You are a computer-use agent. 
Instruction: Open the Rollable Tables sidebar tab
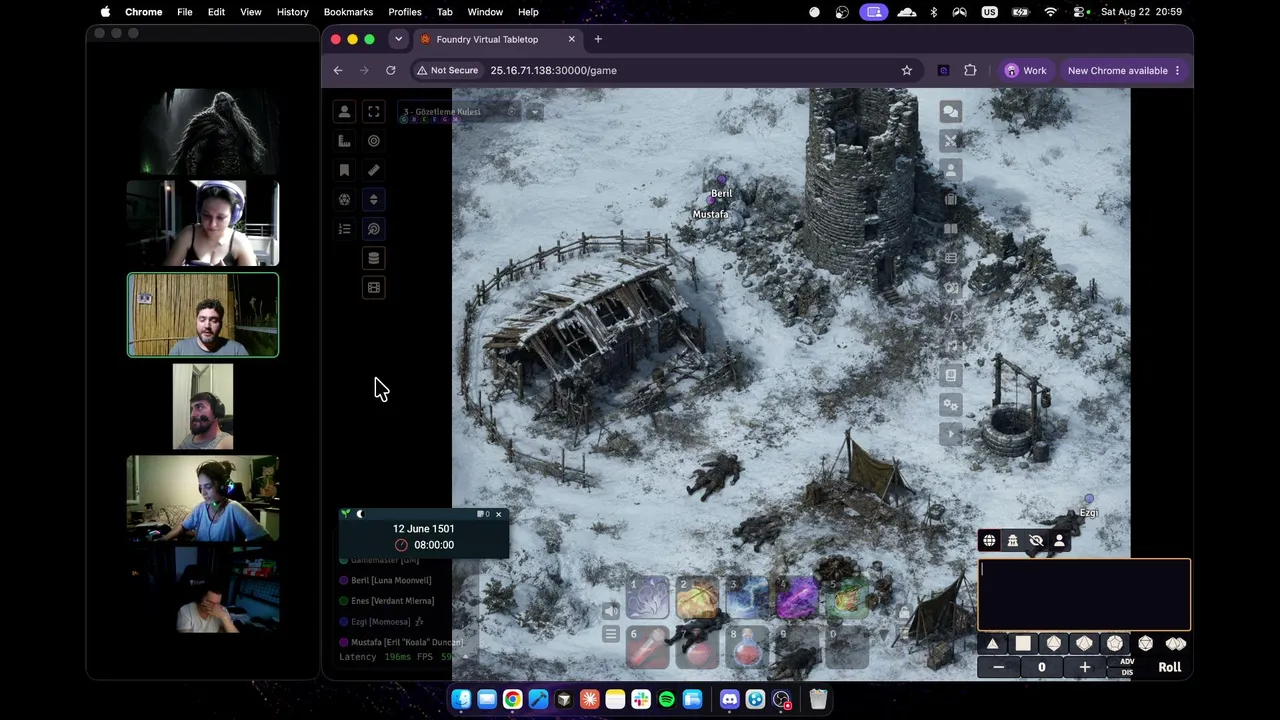950,258
